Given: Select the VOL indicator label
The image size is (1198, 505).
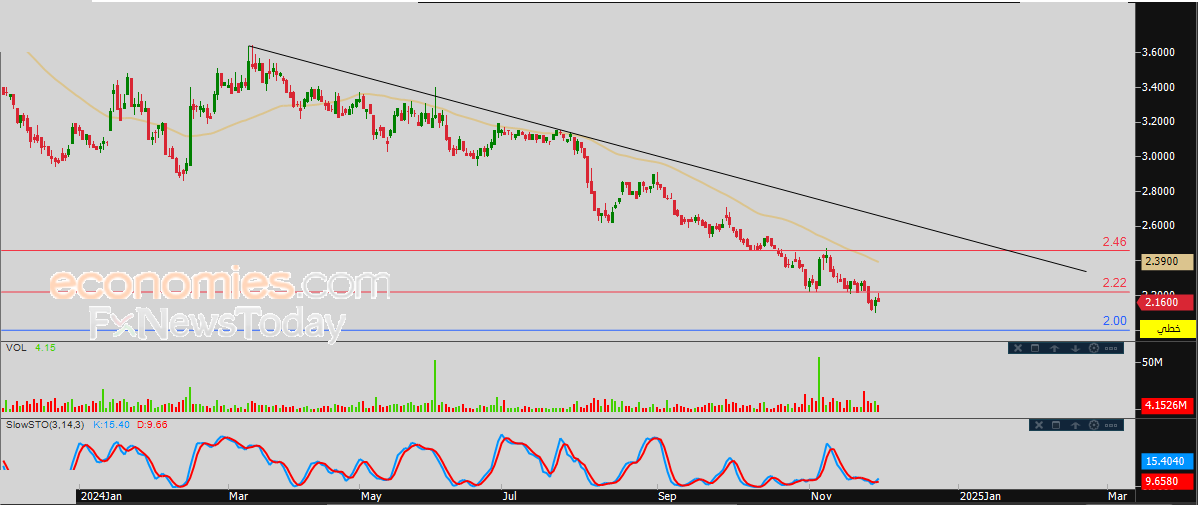Looking at the screenshot, I should pyautogui.click(x=15, y=347).
